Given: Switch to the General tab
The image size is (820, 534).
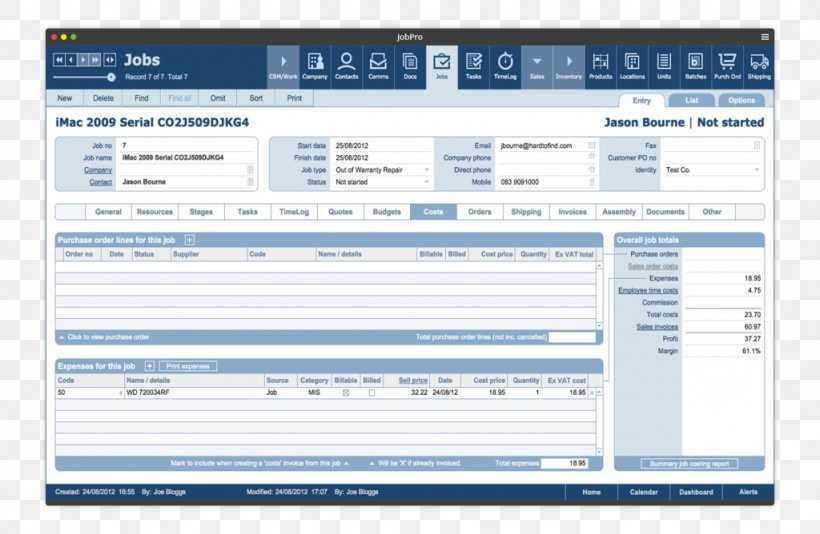Looking at the screenshot, I should point(108,212).
